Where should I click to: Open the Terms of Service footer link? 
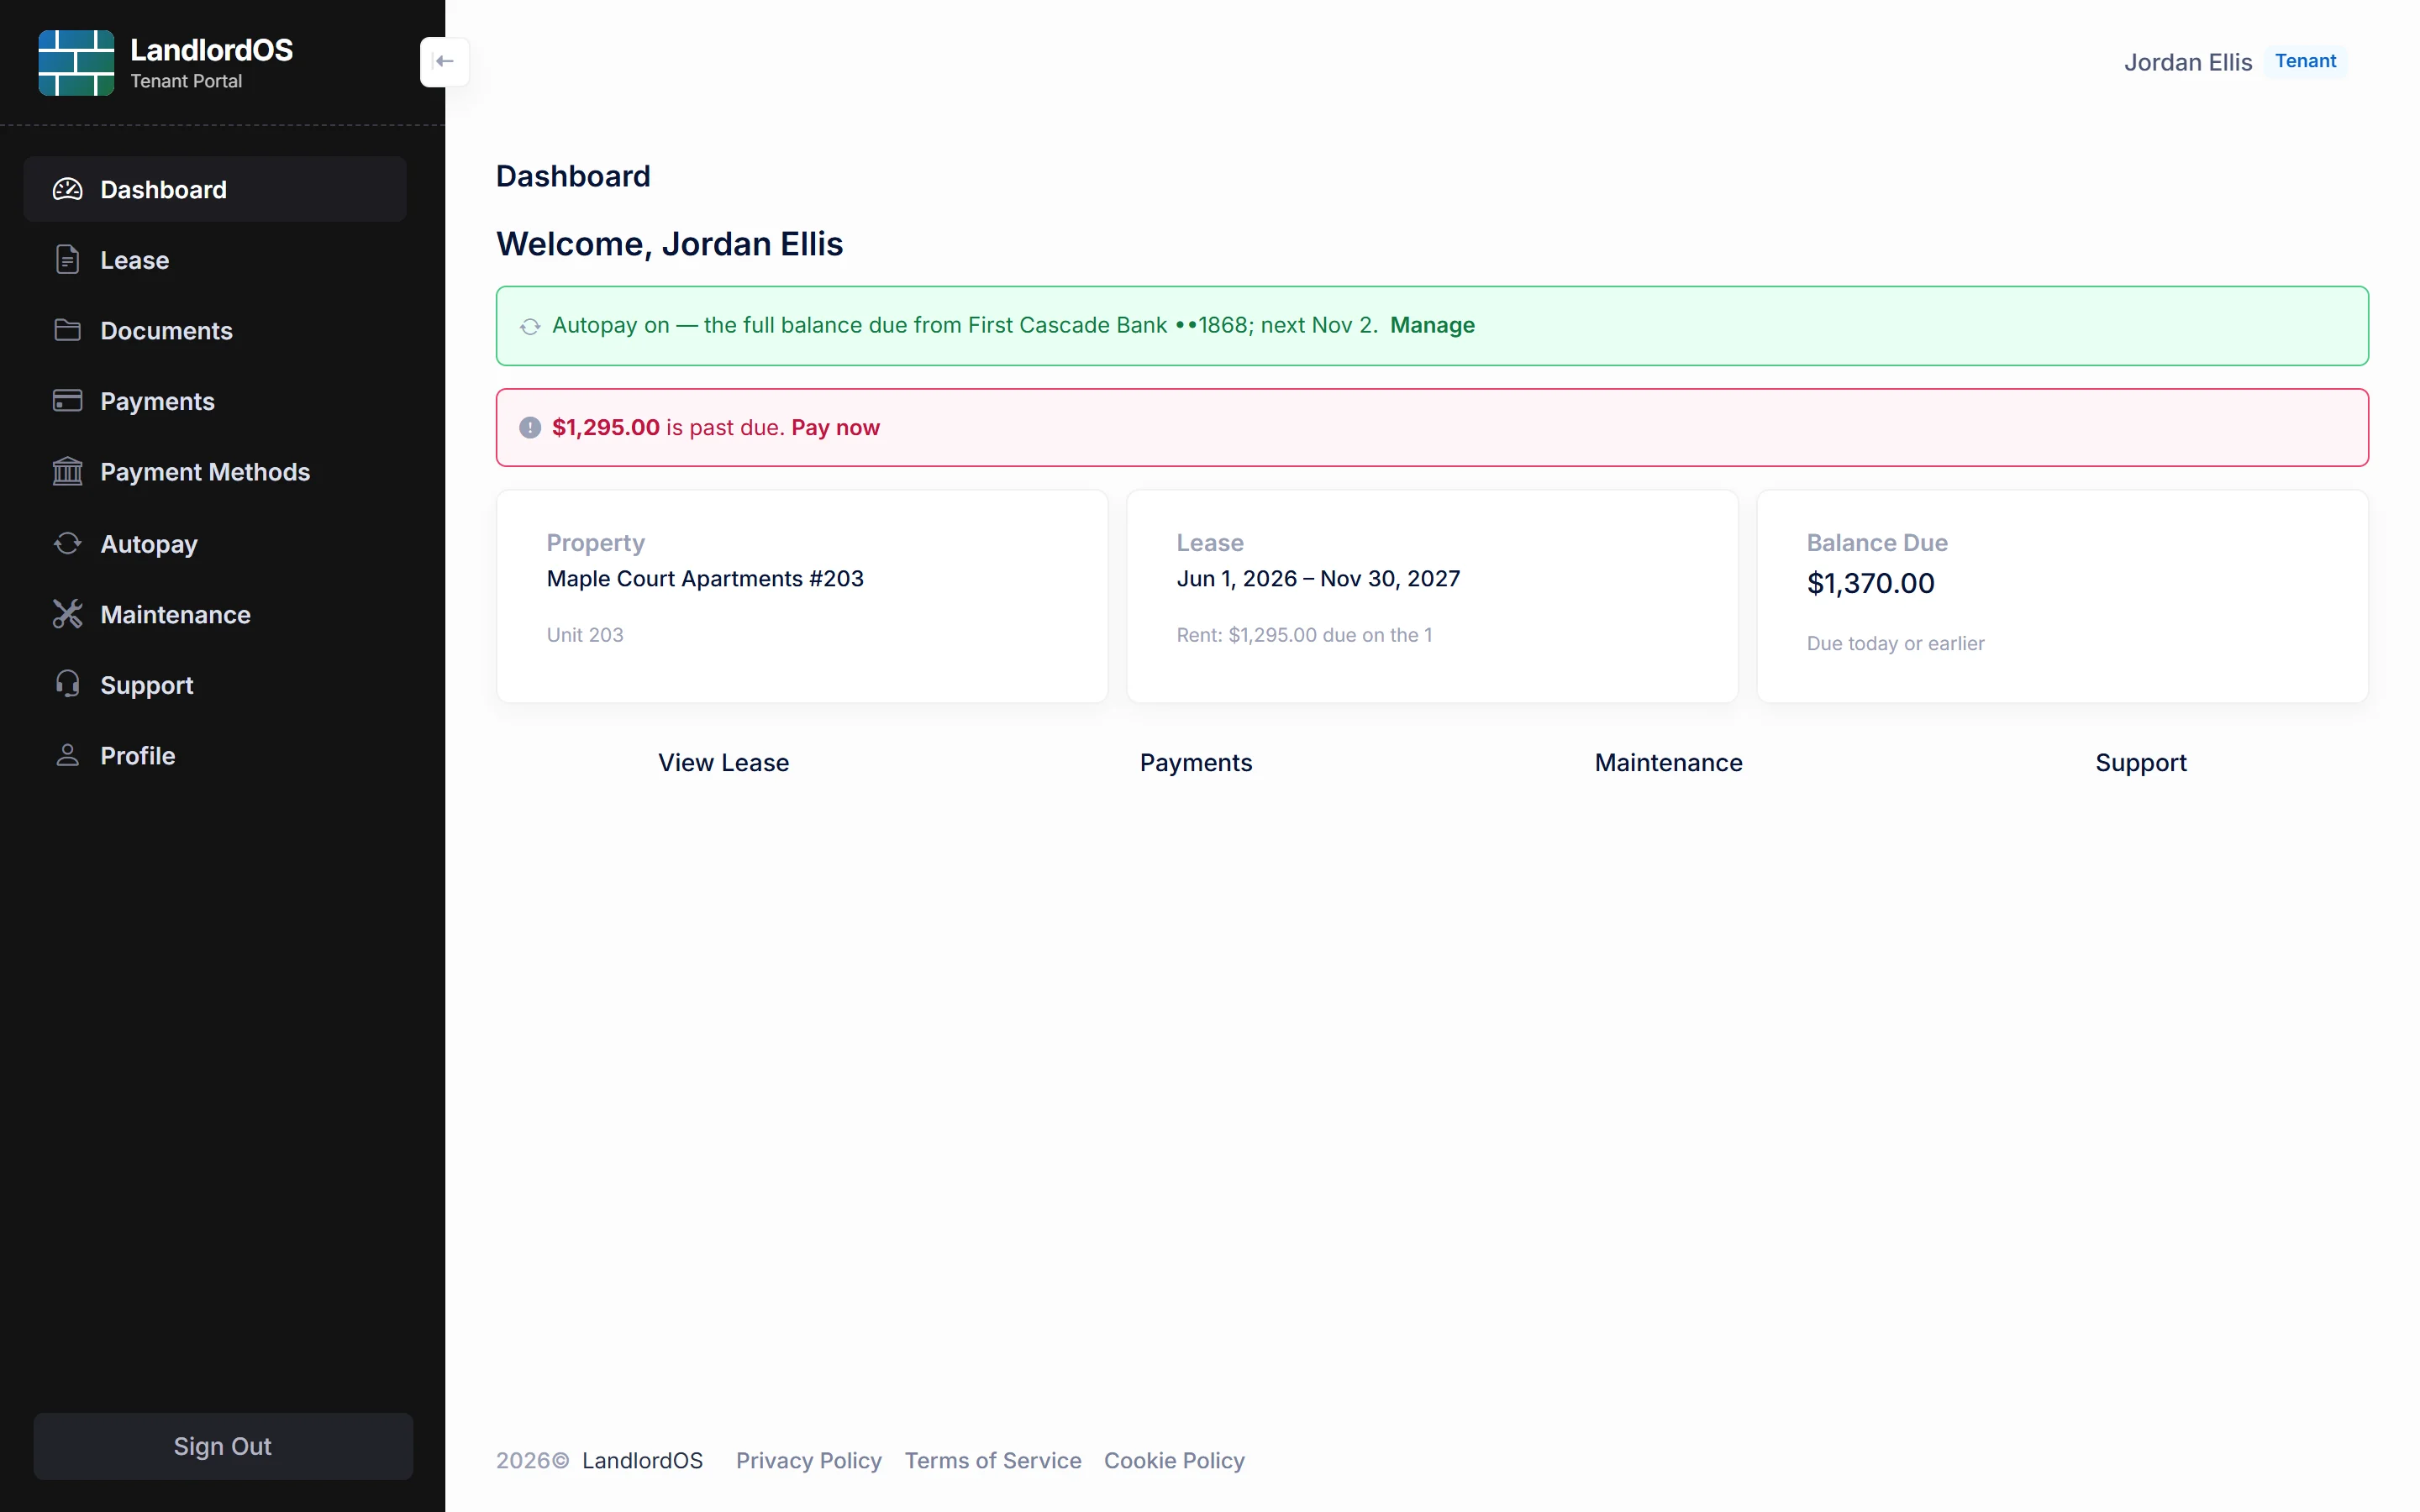pyautogui.click(x=993, y=1461)
